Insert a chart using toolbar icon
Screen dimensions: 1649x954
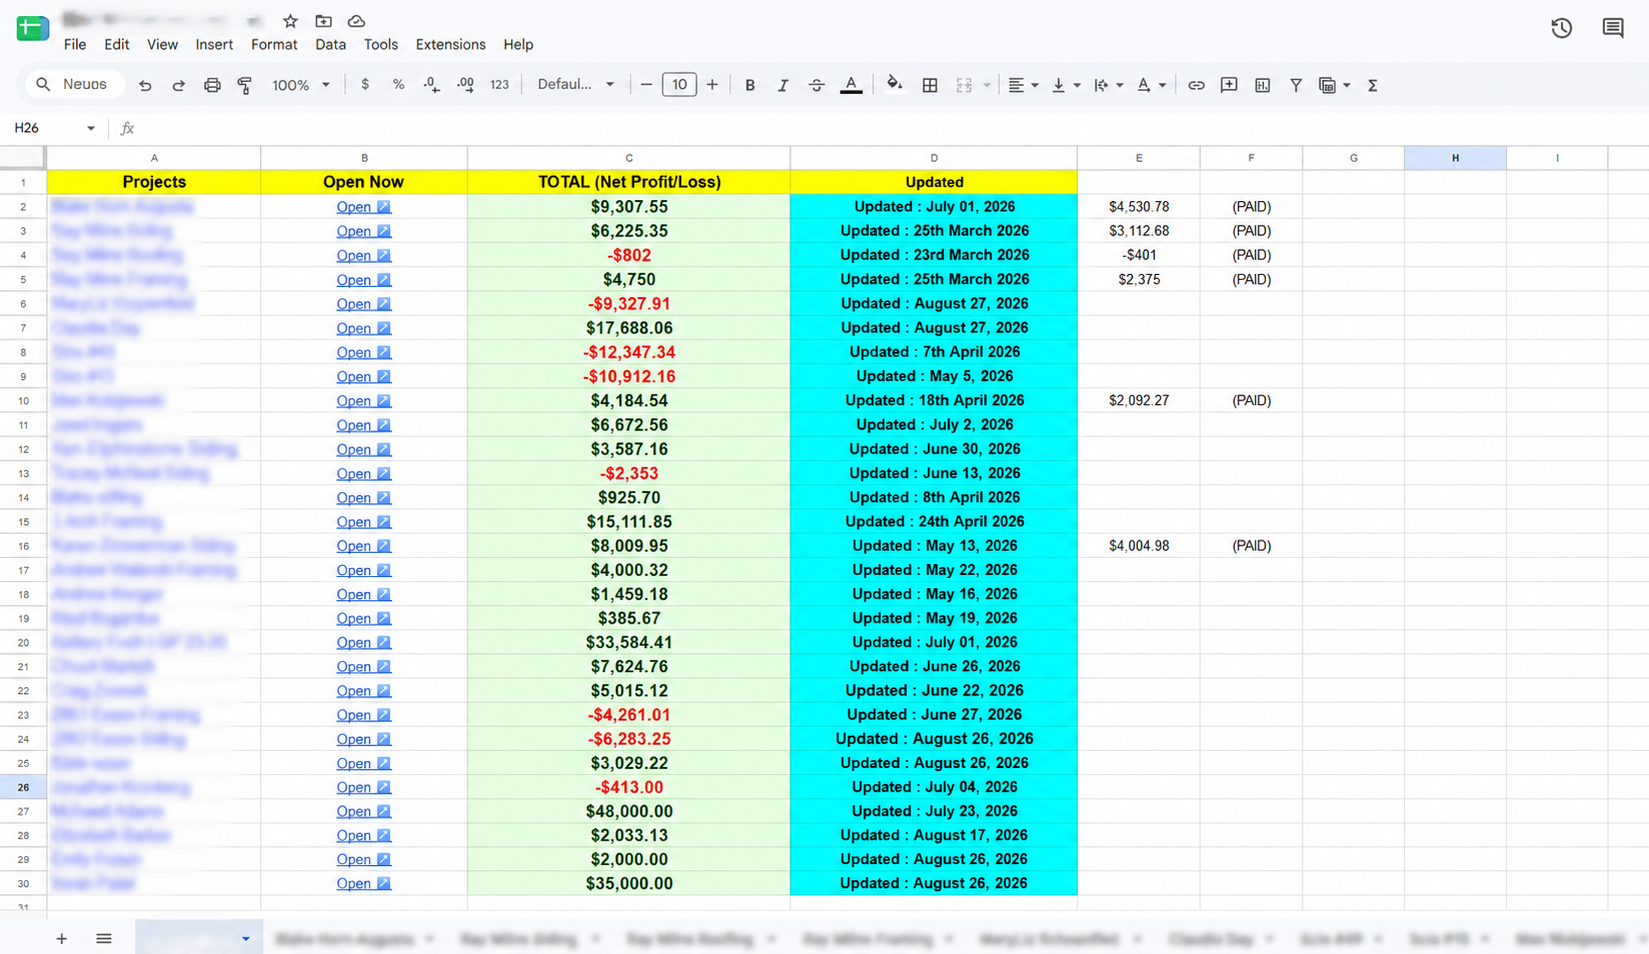1263,85
